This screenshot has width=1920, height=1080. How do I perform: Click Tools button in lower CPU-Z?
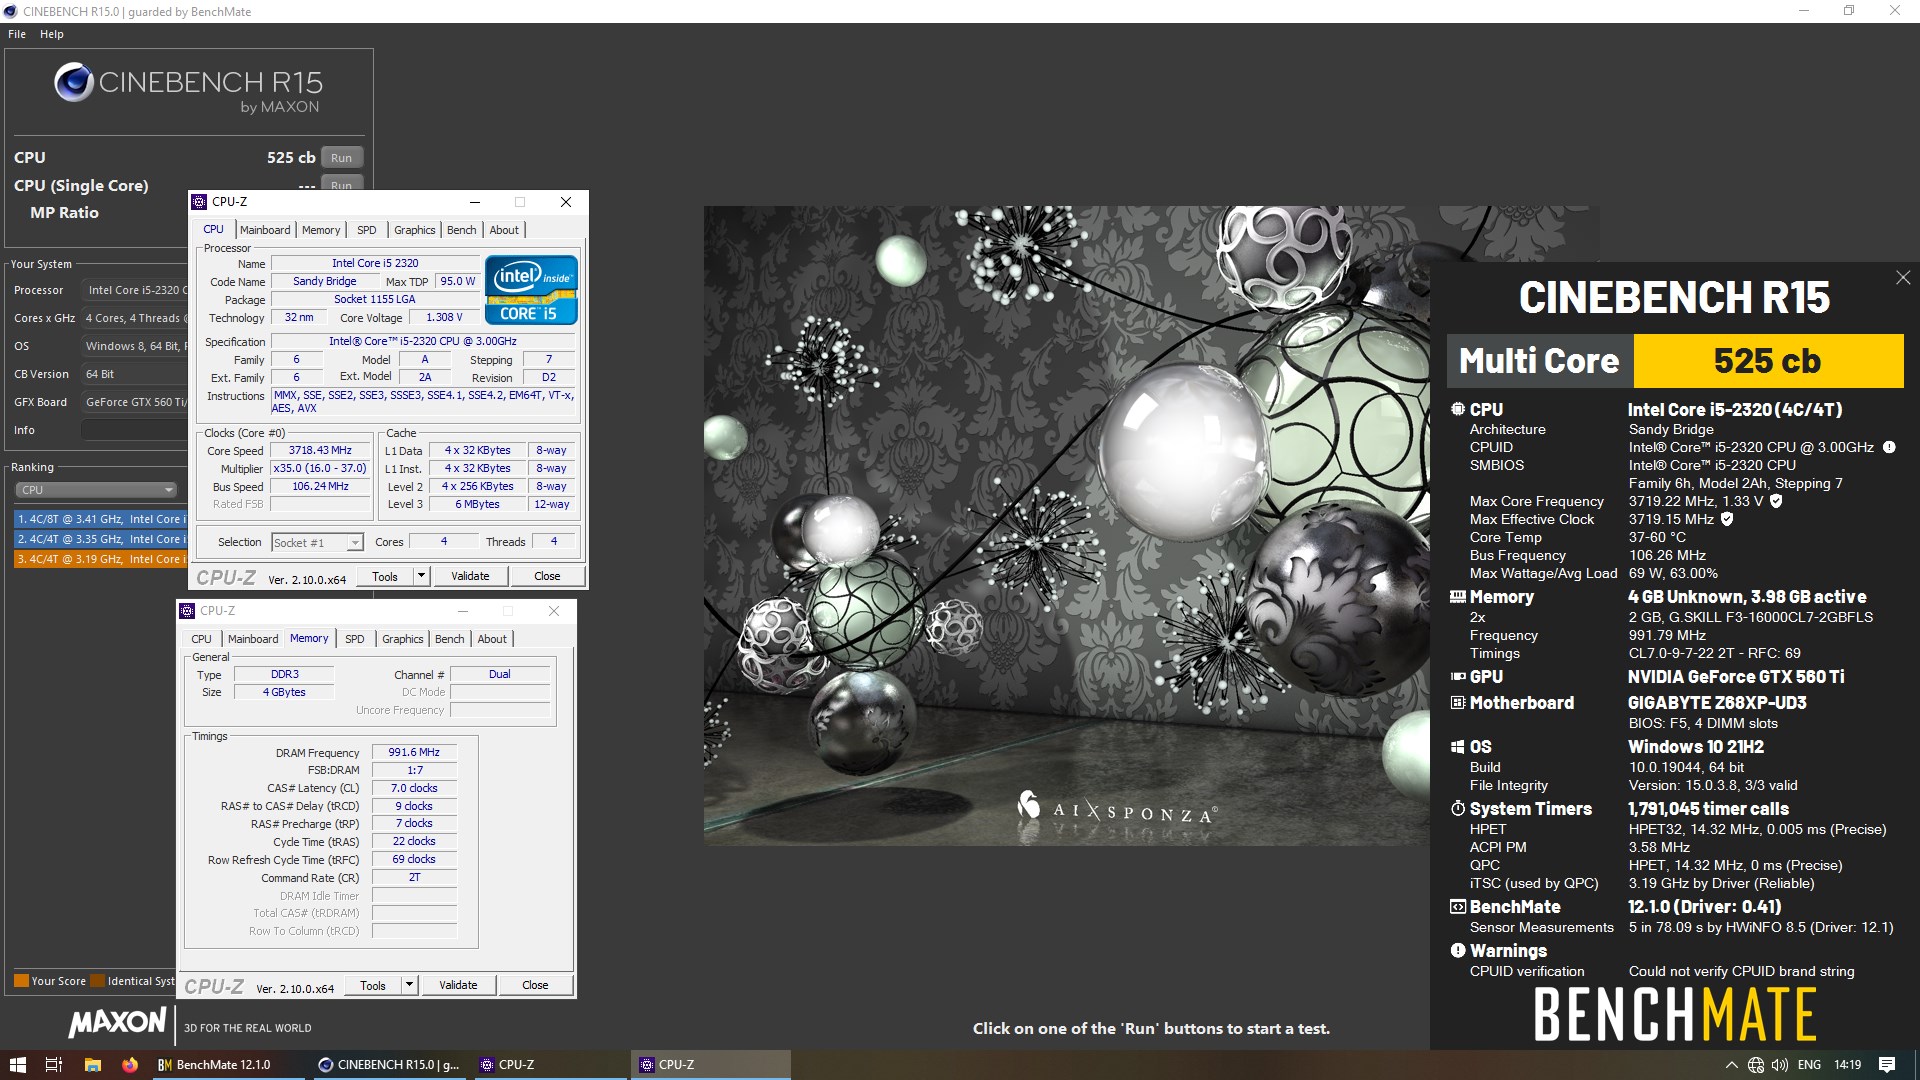(373, 985)
